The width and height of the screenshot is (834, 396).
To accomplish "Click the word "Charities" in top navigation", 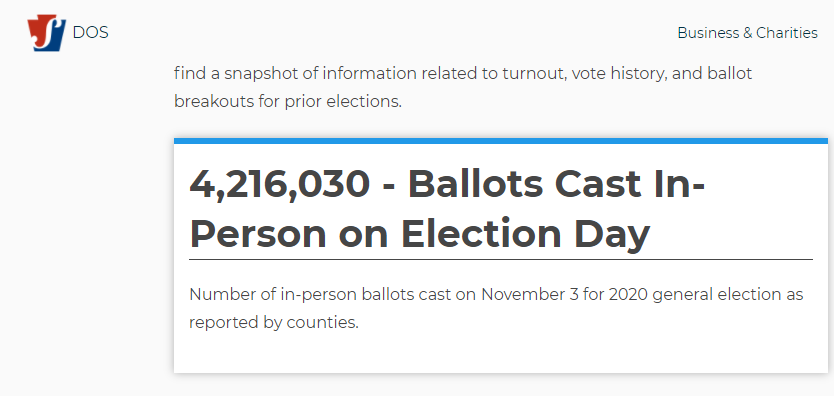I will tap(787, 33).
